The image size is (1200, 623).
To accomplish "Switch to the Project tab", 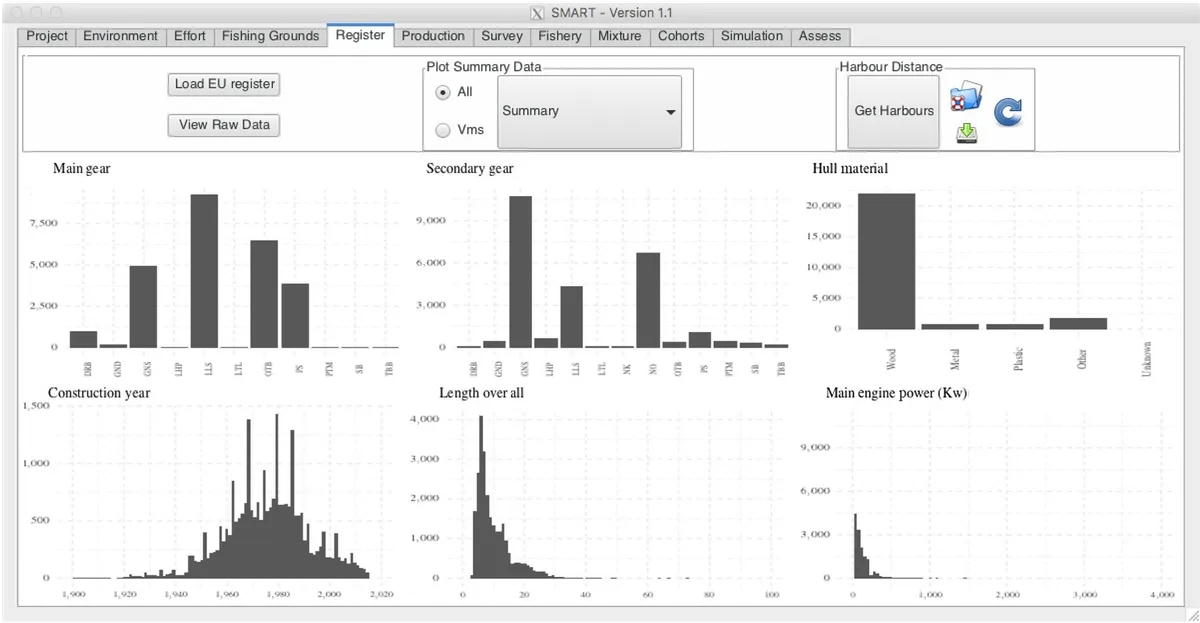I will (47, 36).
